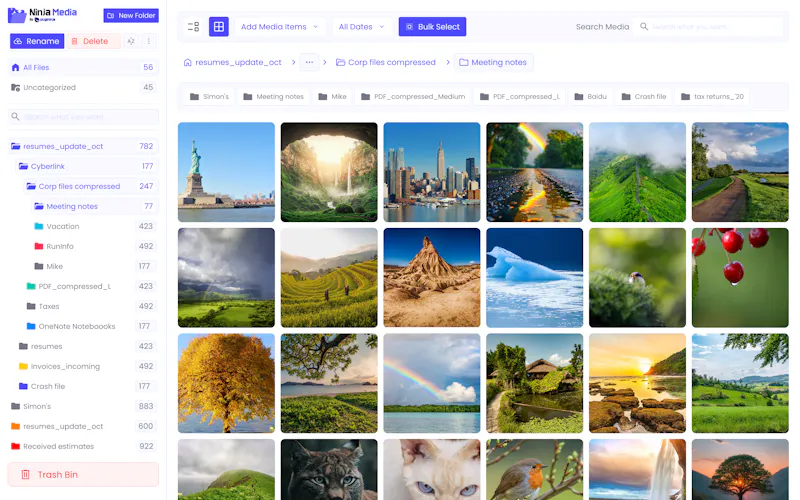This screenshot has height=500, width=800.
Task: Click the yellow Invoices_incoming folder icon
Action: (x=23, y=366)
